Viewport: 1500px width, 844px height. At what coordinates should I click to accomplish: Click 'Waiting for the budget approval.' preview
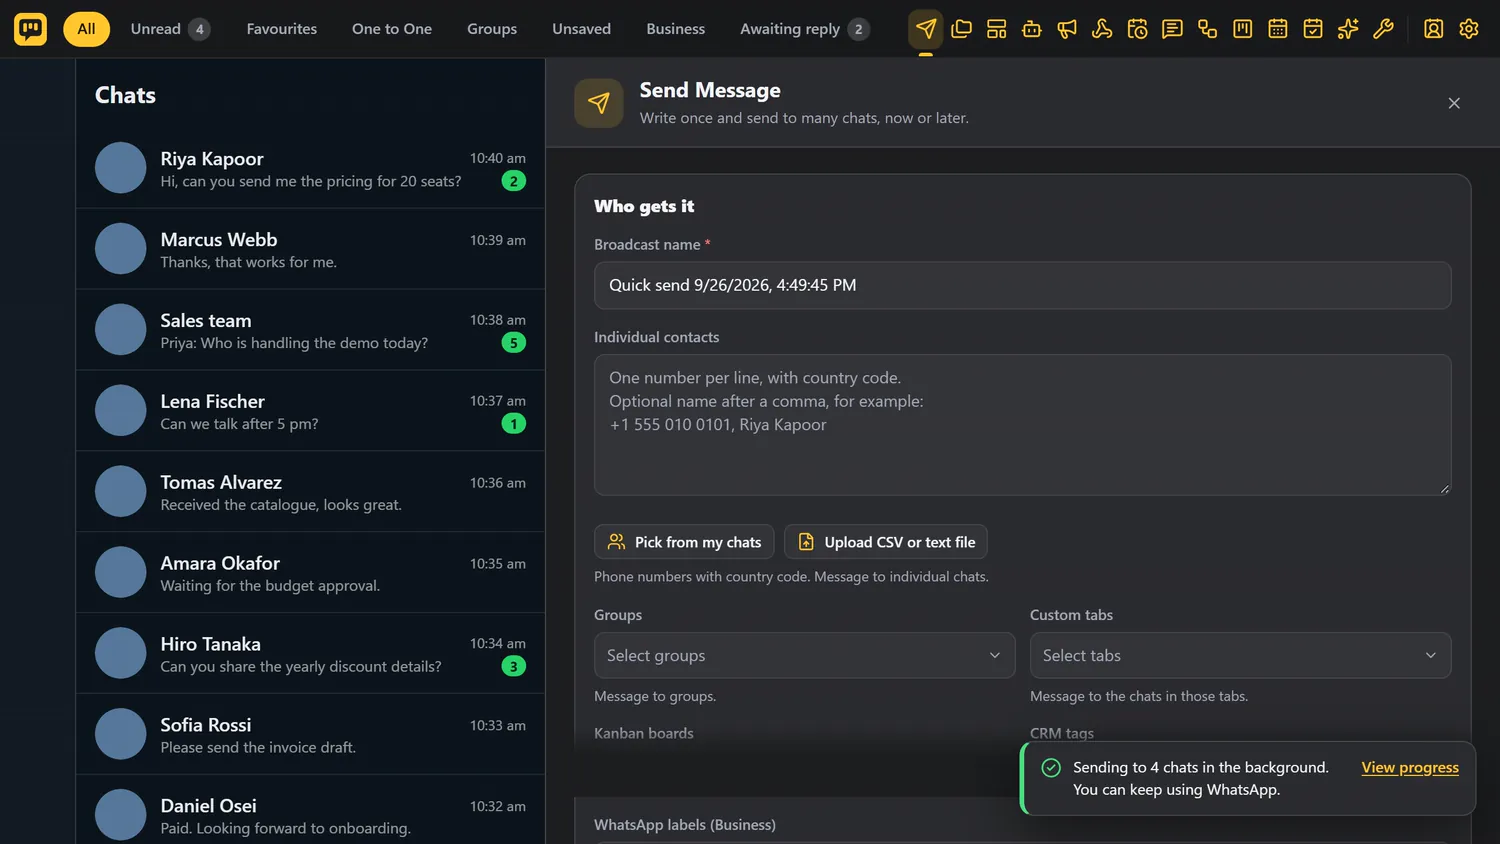point(270,586)
